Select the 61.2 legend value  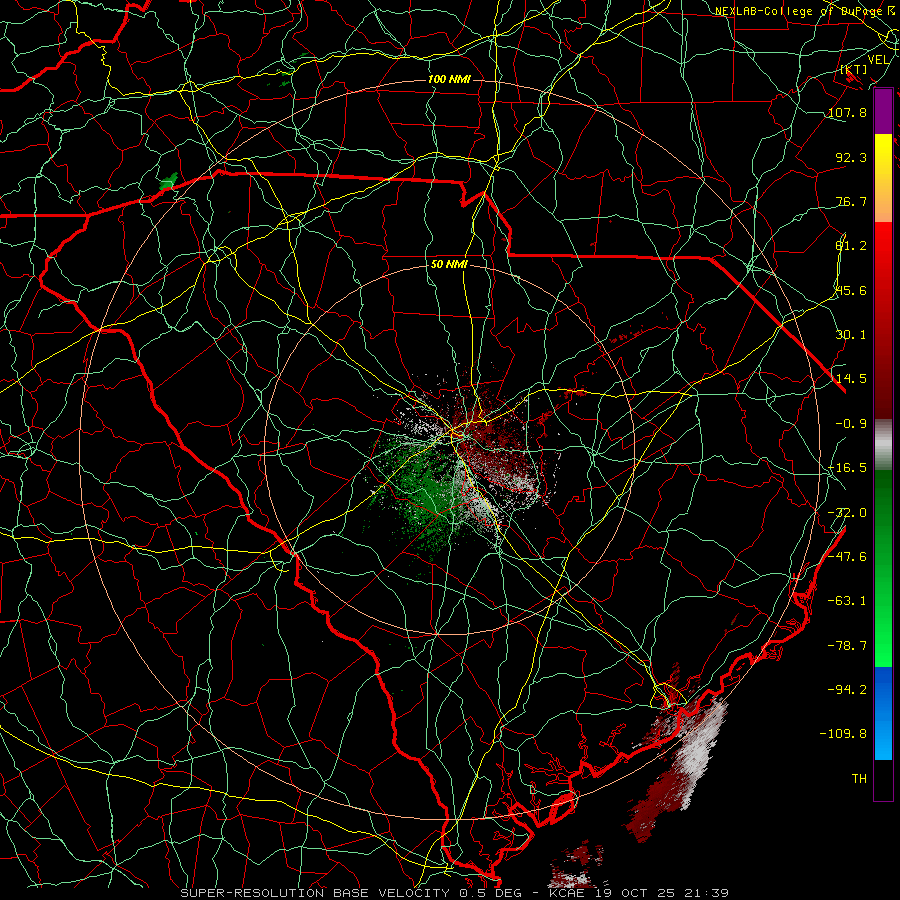pos(851,246)
